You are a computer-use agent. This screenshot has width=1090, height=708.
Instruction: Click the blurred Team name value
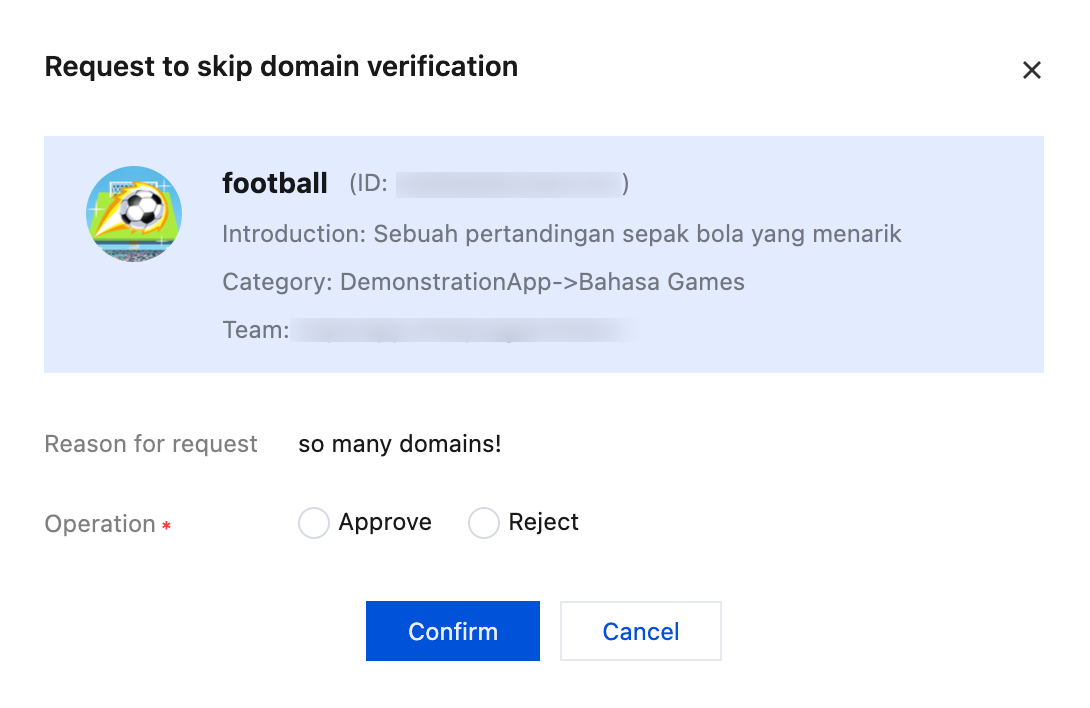[462, 330]
